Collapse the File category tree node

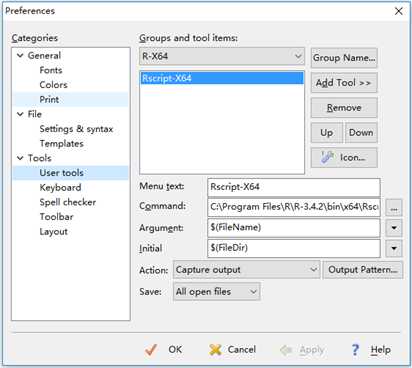pyautogui.click(x=20, y=114)
